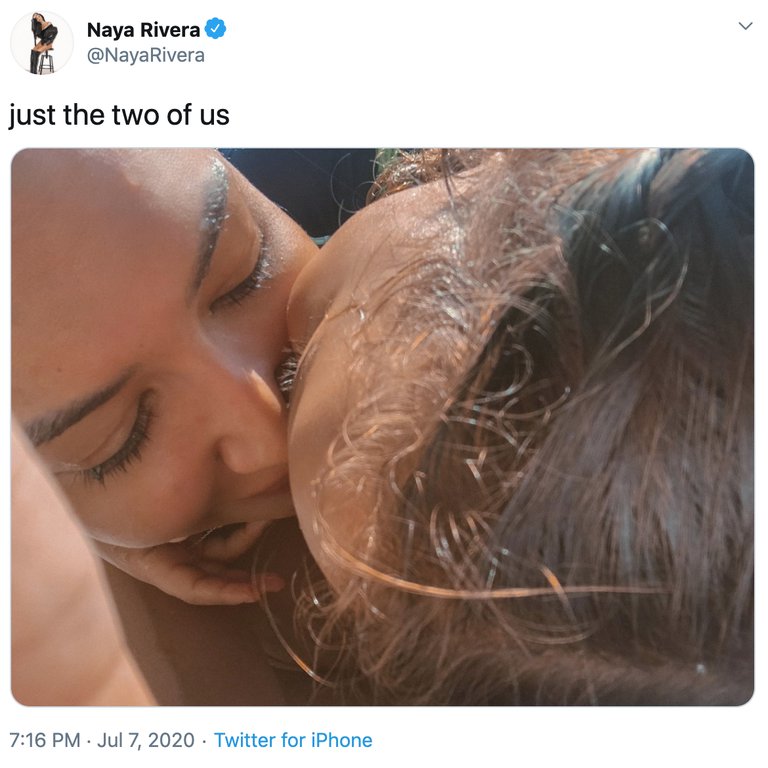Click the word "us" in the tweet
The image size is (768, 768).
click(215, 115)
